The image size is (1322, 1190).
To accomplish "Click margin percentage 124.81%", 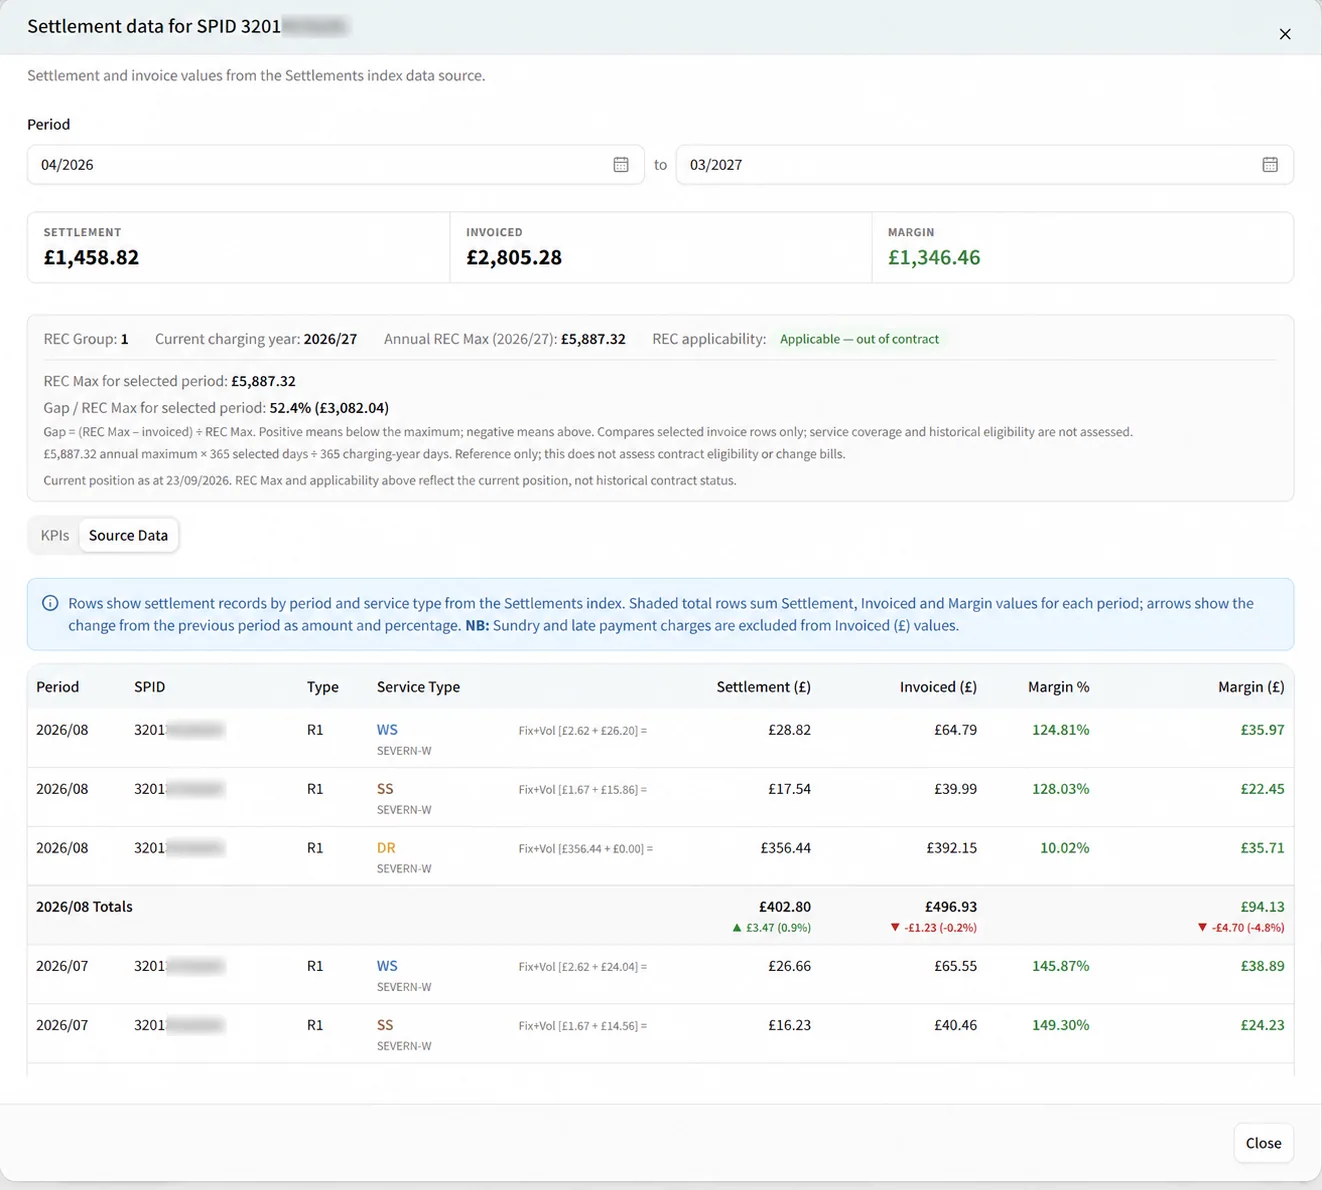I will [x=1060, y=730].
